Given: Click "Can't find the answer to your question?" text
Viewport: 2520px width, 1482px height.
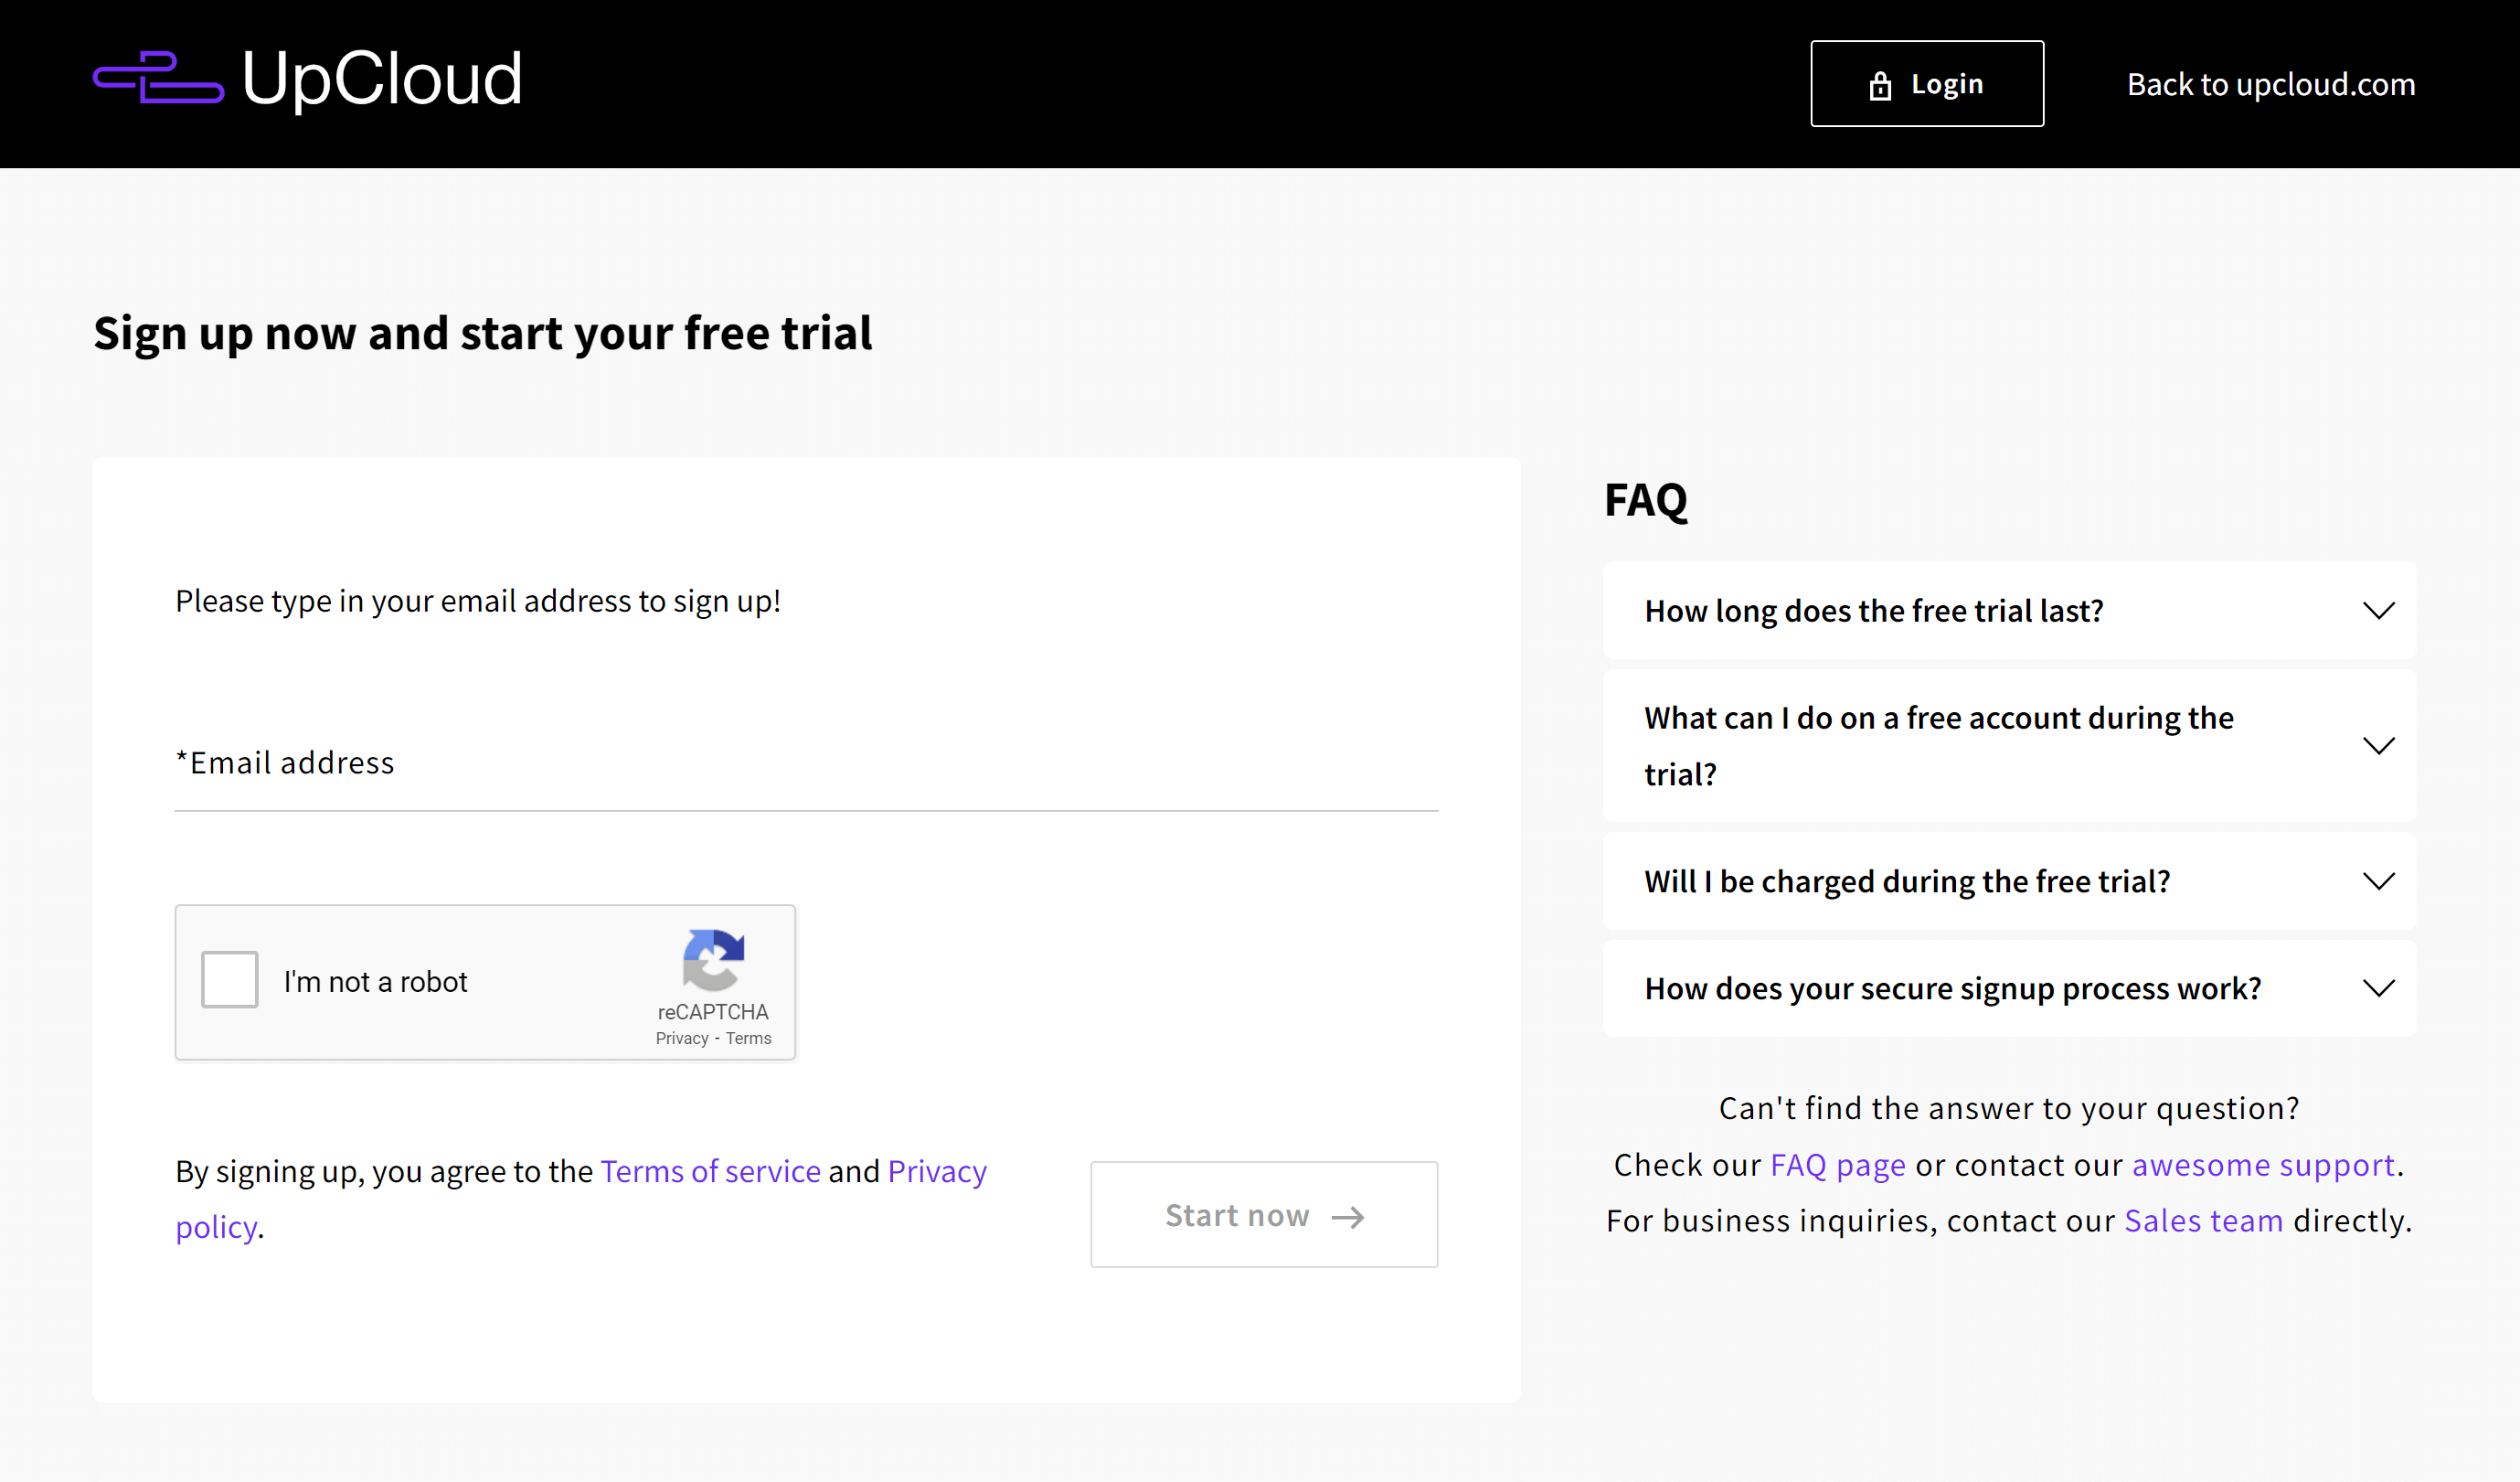Looking at the screenshot, I should coord(2009,1108).
